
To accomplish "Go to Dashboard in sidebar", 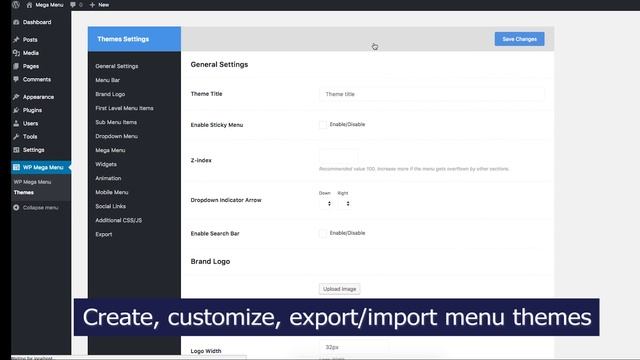I will (x=37, y=22).
